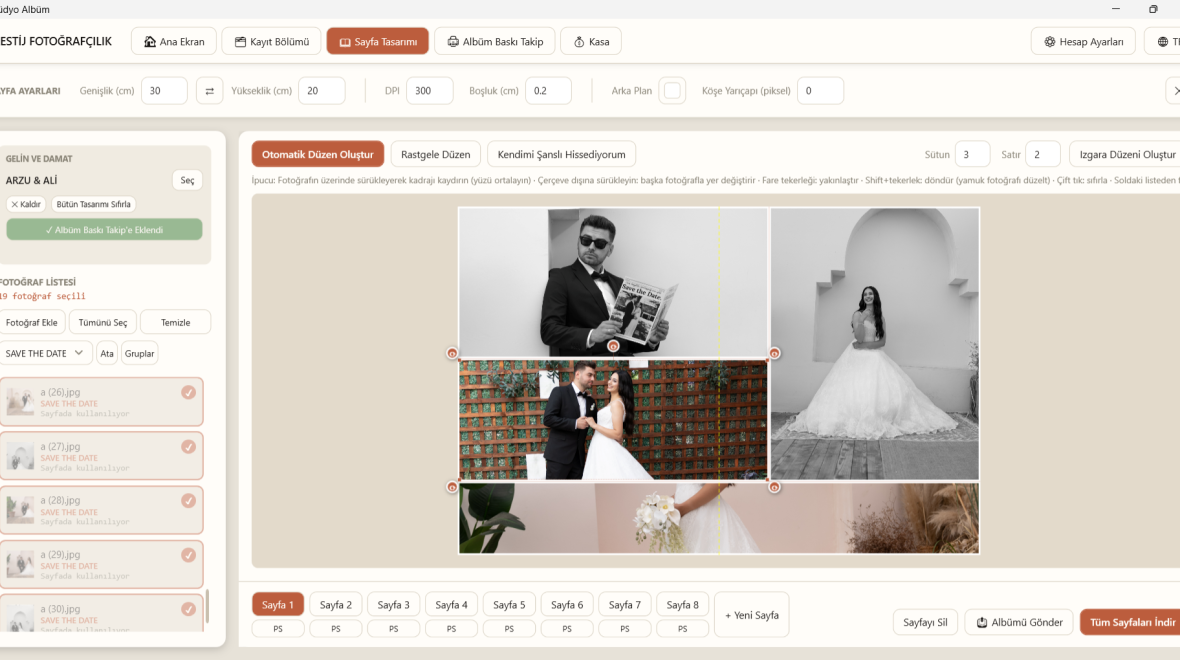Click the resize handle at photo's bottom center

(613, 346)
